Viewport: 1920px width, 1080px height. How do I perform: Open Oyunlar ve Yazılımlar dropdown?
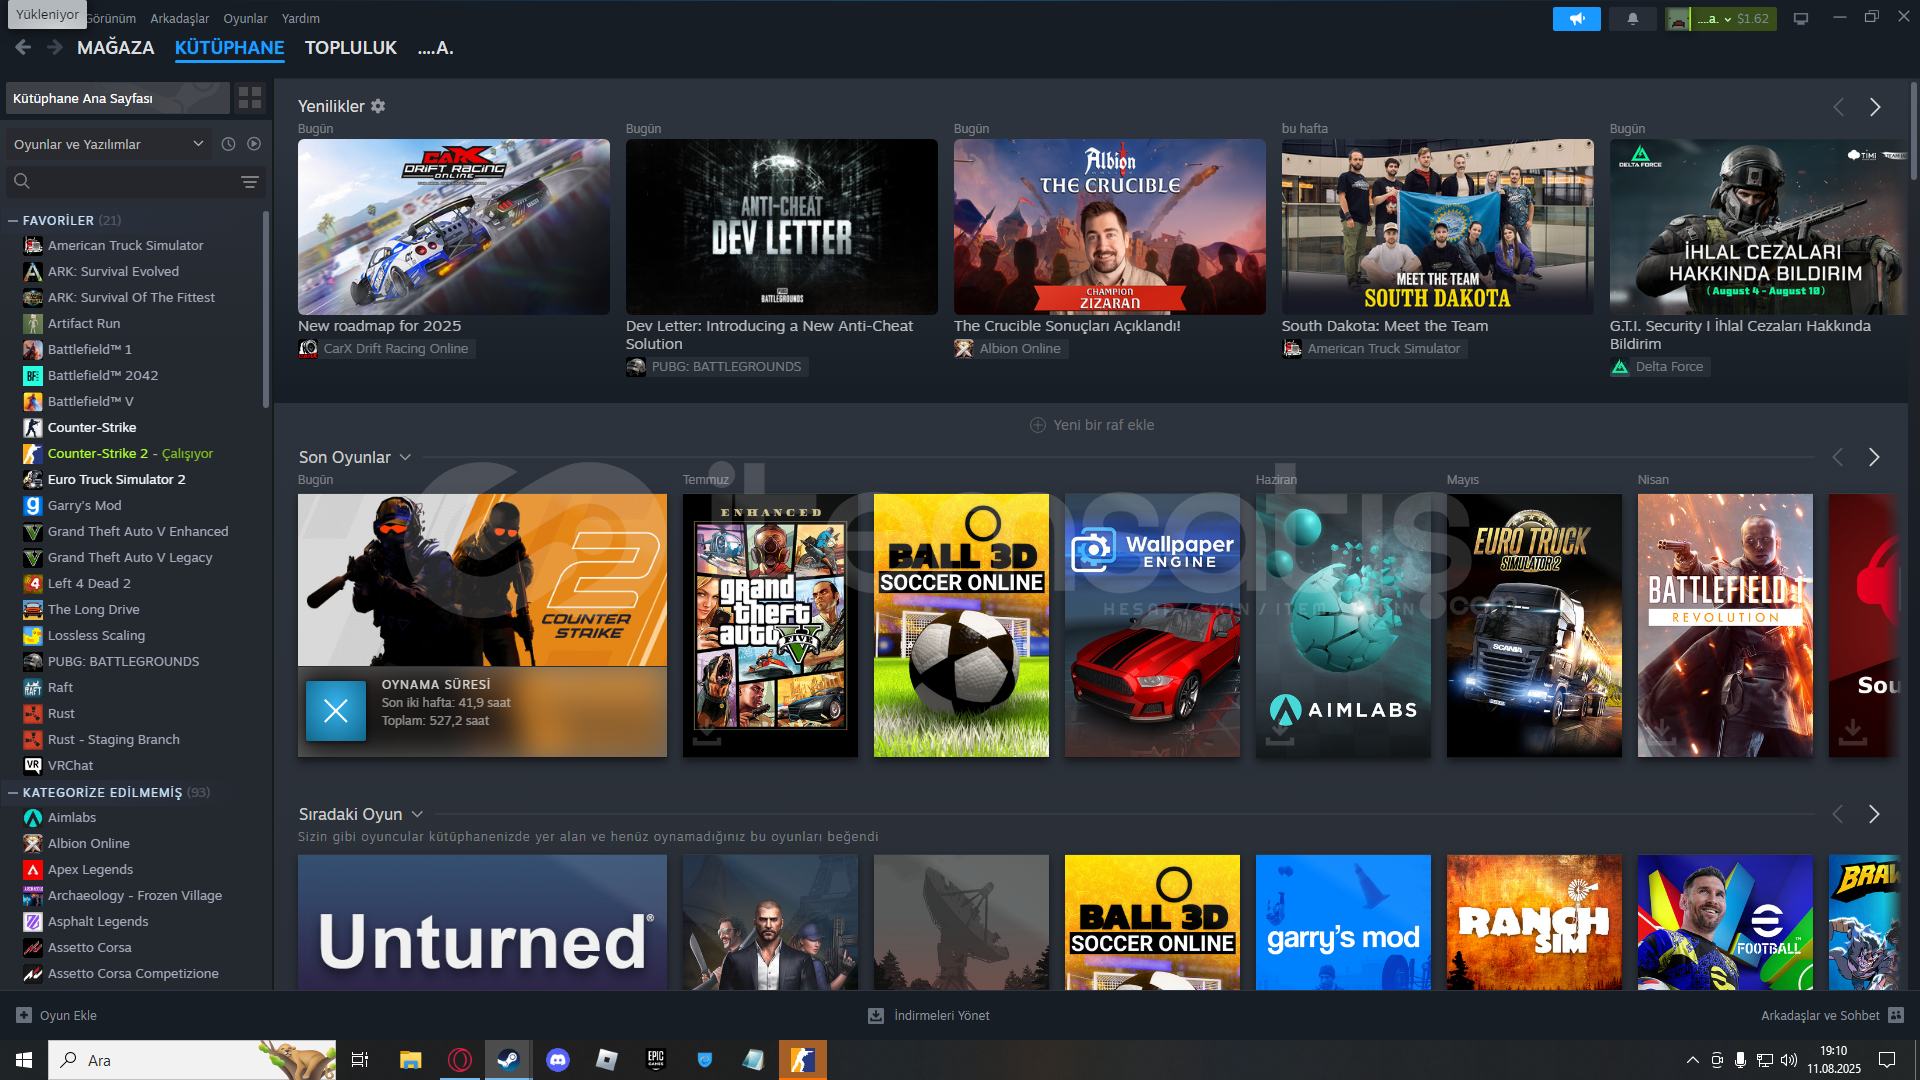point(110,144)
